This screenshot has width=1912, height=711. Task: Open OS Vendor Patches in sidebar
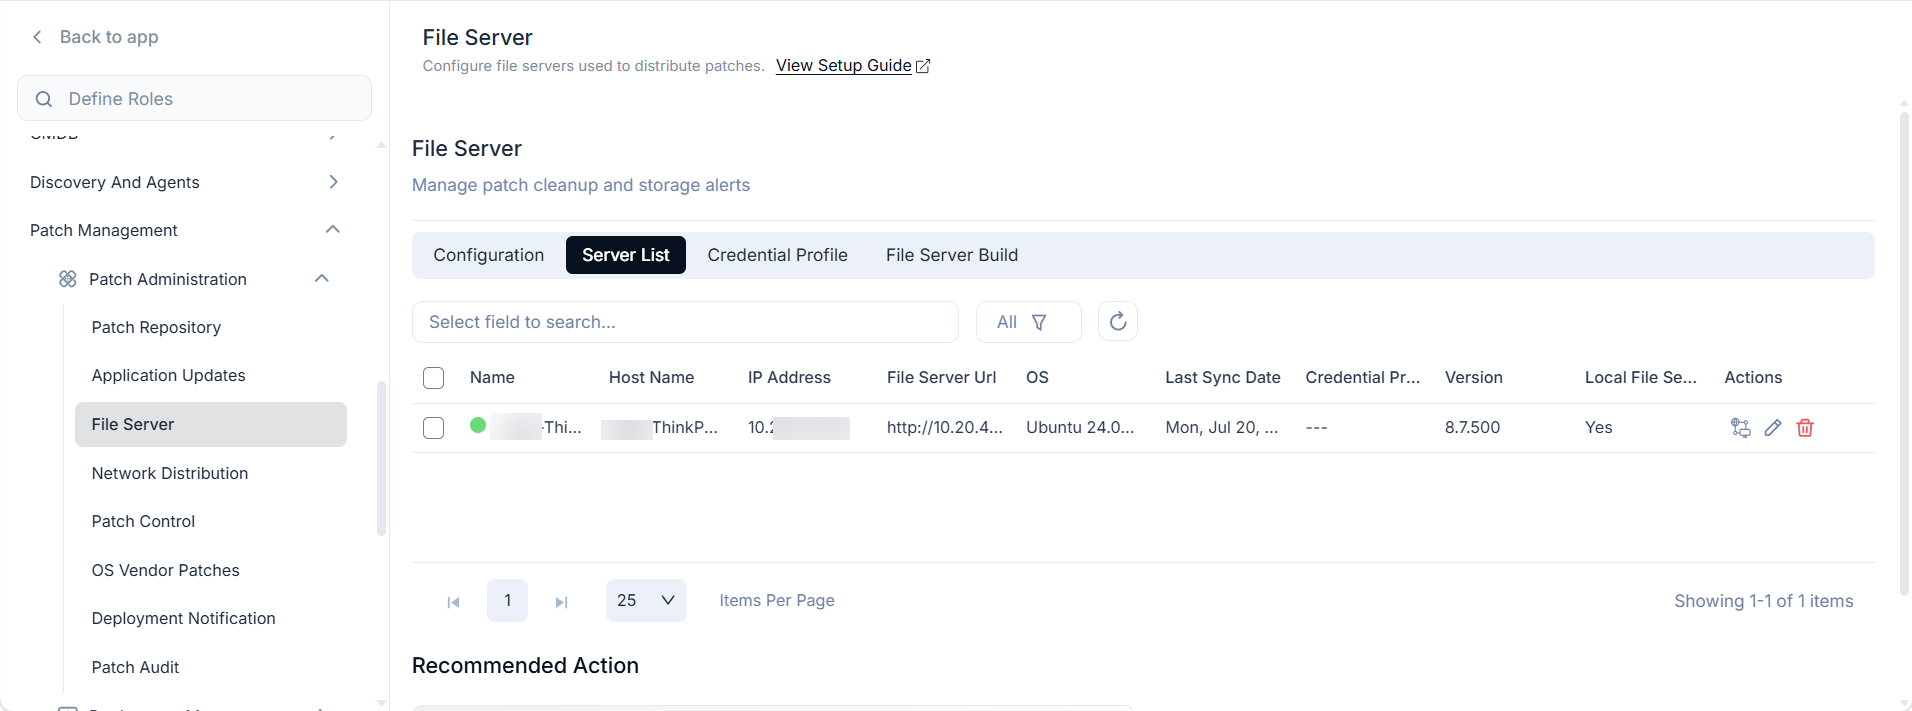[165, 570]
